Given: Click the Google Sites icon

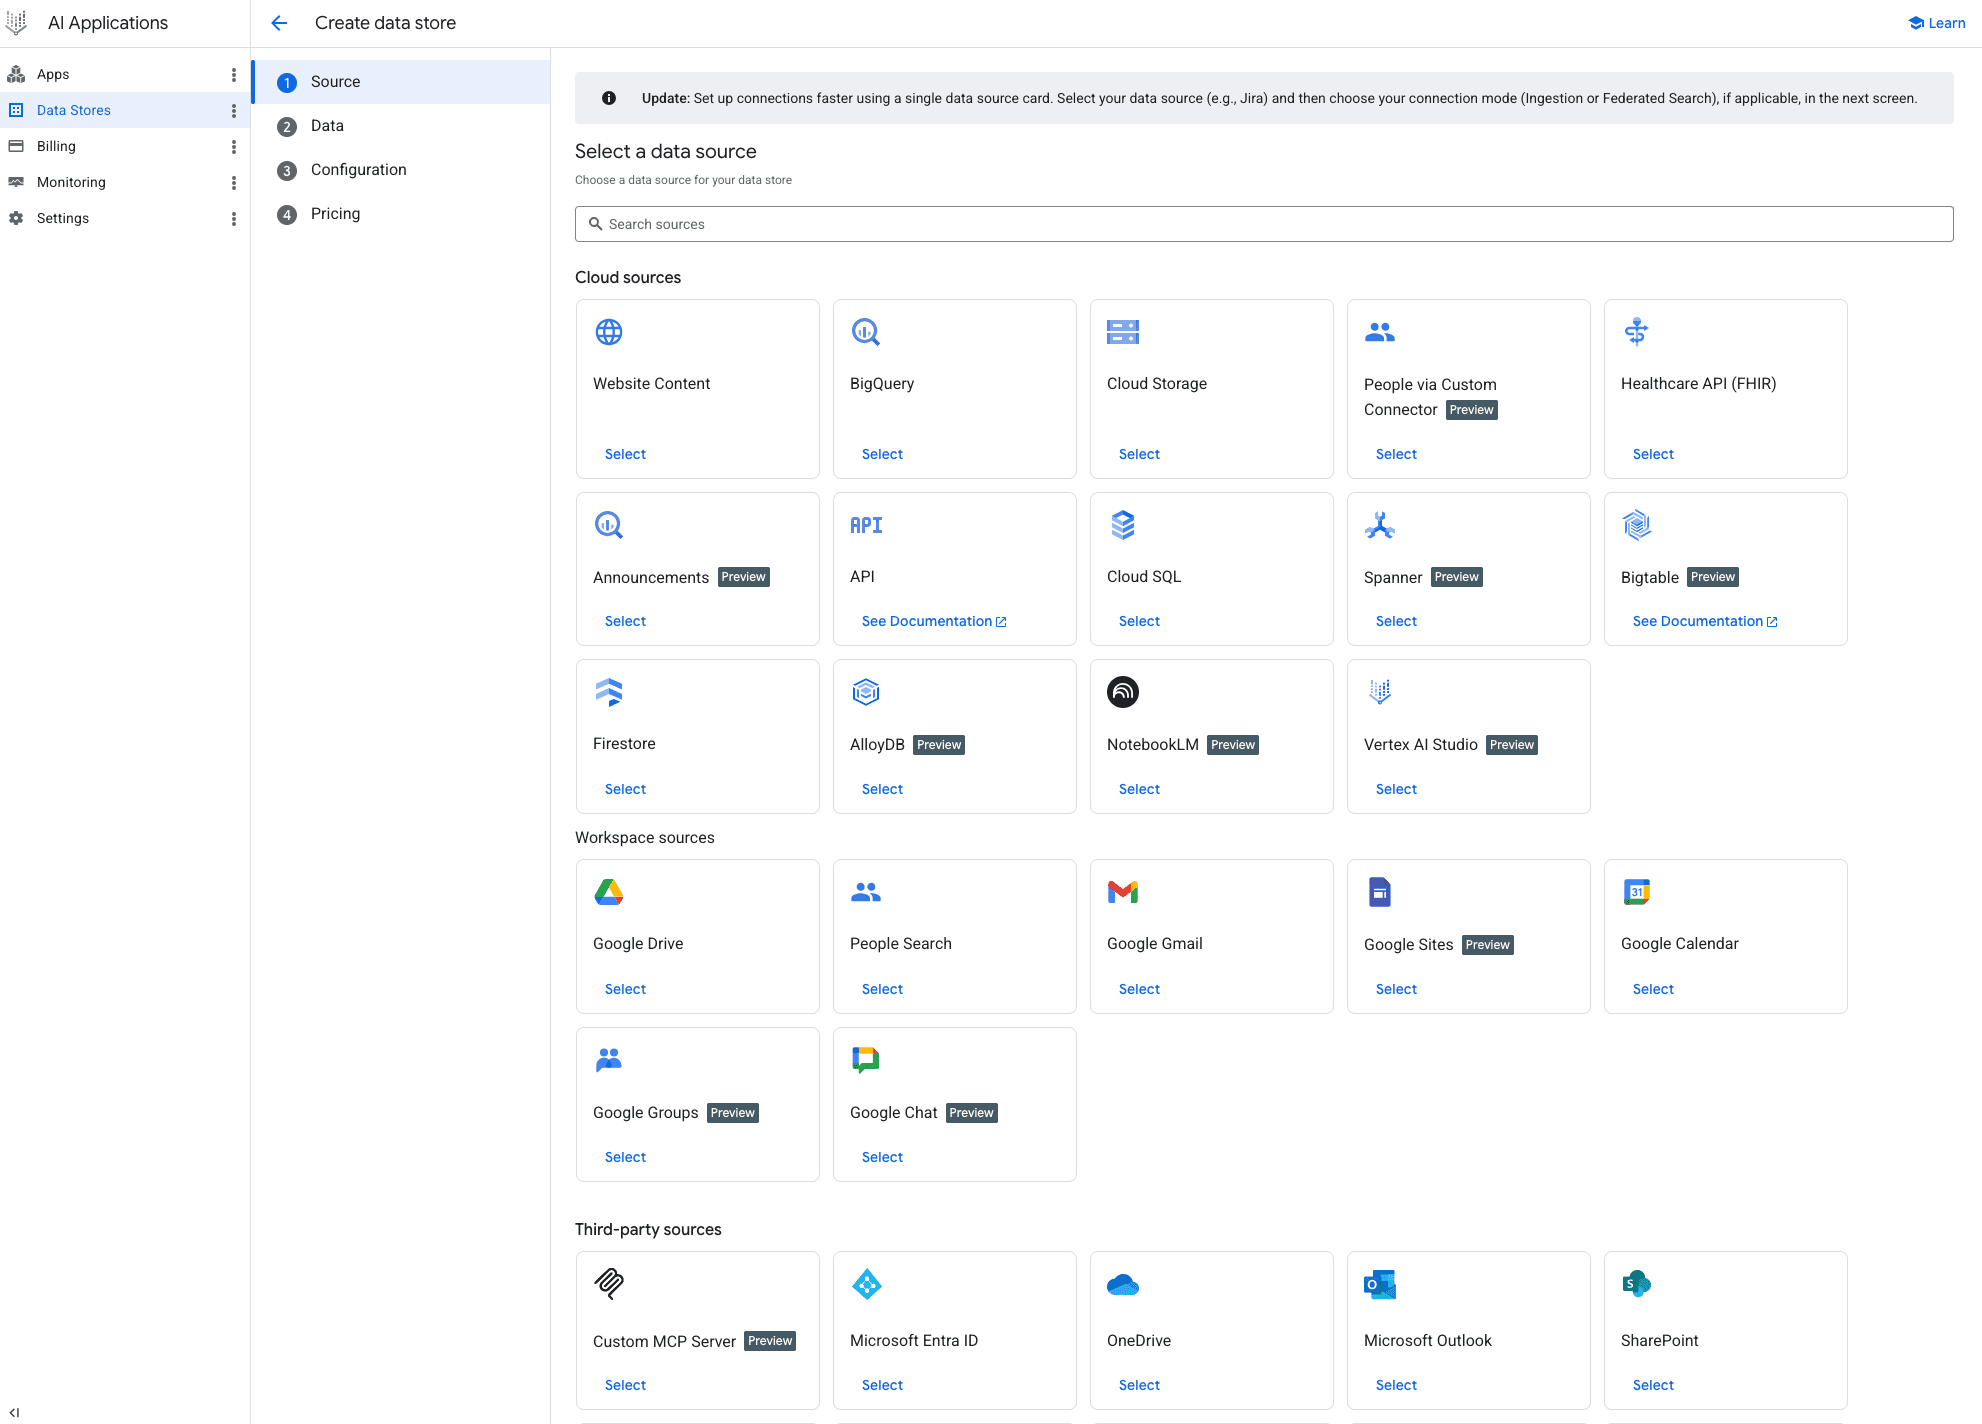Looking at the screenshot, I should pyautogui.click(x=1380, y=892).
